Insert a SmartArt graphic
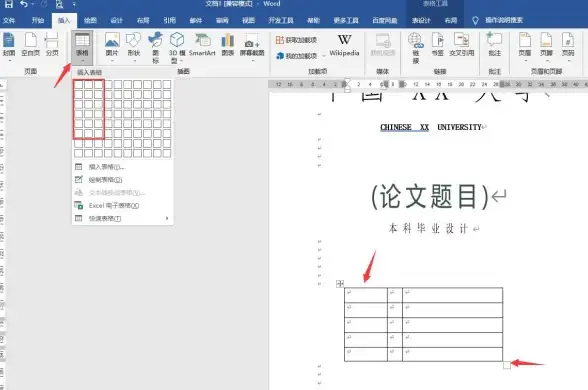 [202, 45]
